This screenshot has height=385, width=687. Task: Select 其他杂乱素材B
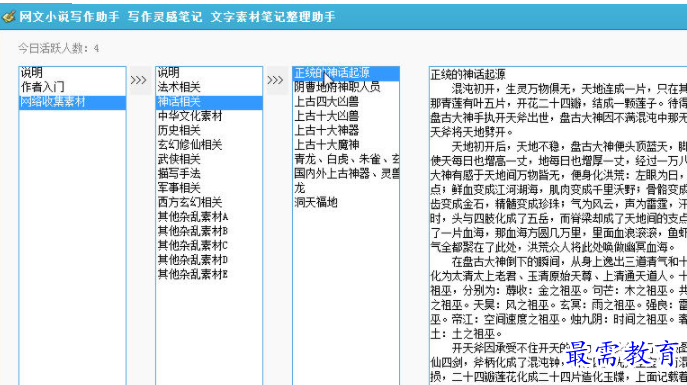(x=209, y=231)
